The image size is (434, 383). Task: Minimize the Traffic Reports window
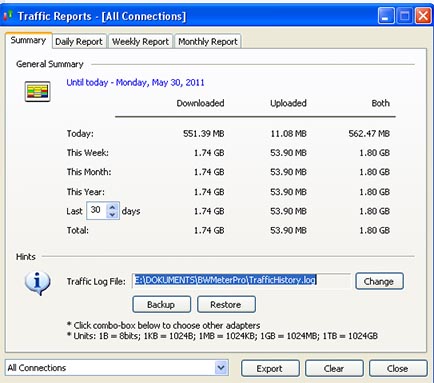[386, 16]
